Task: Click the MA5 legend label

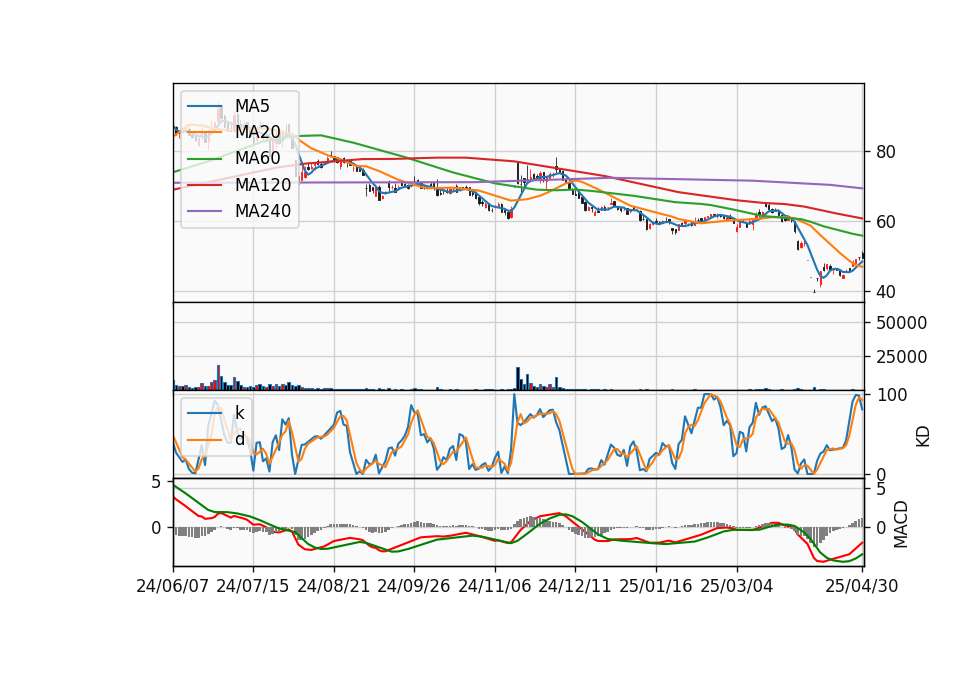Action: coord(252,106)
